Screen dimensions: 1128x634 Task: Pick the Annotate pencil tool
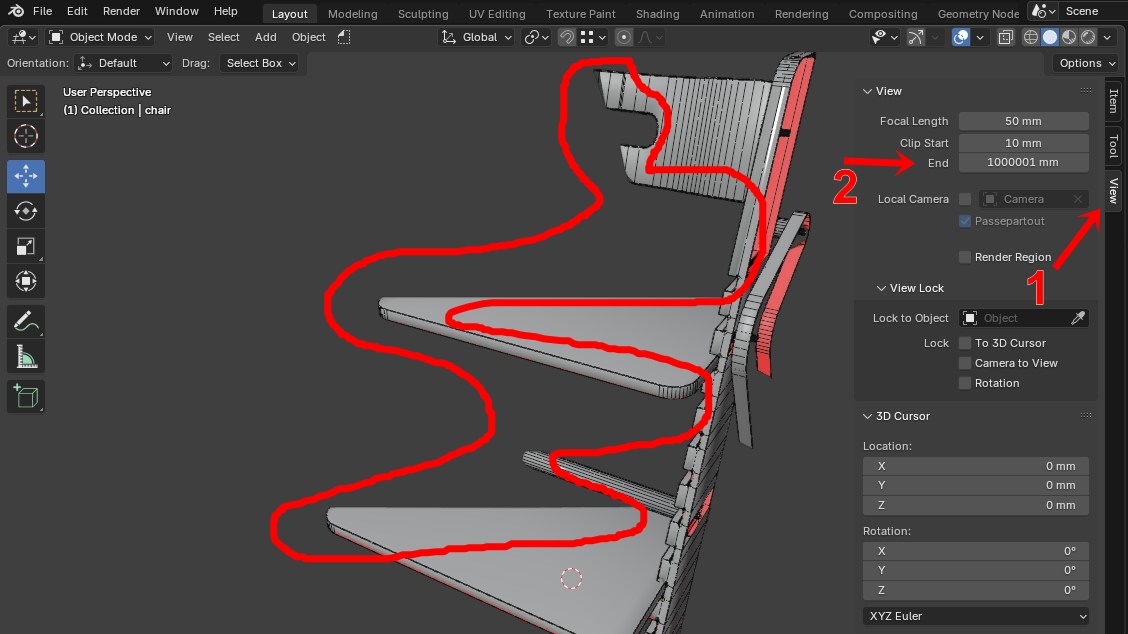[26, 321]
